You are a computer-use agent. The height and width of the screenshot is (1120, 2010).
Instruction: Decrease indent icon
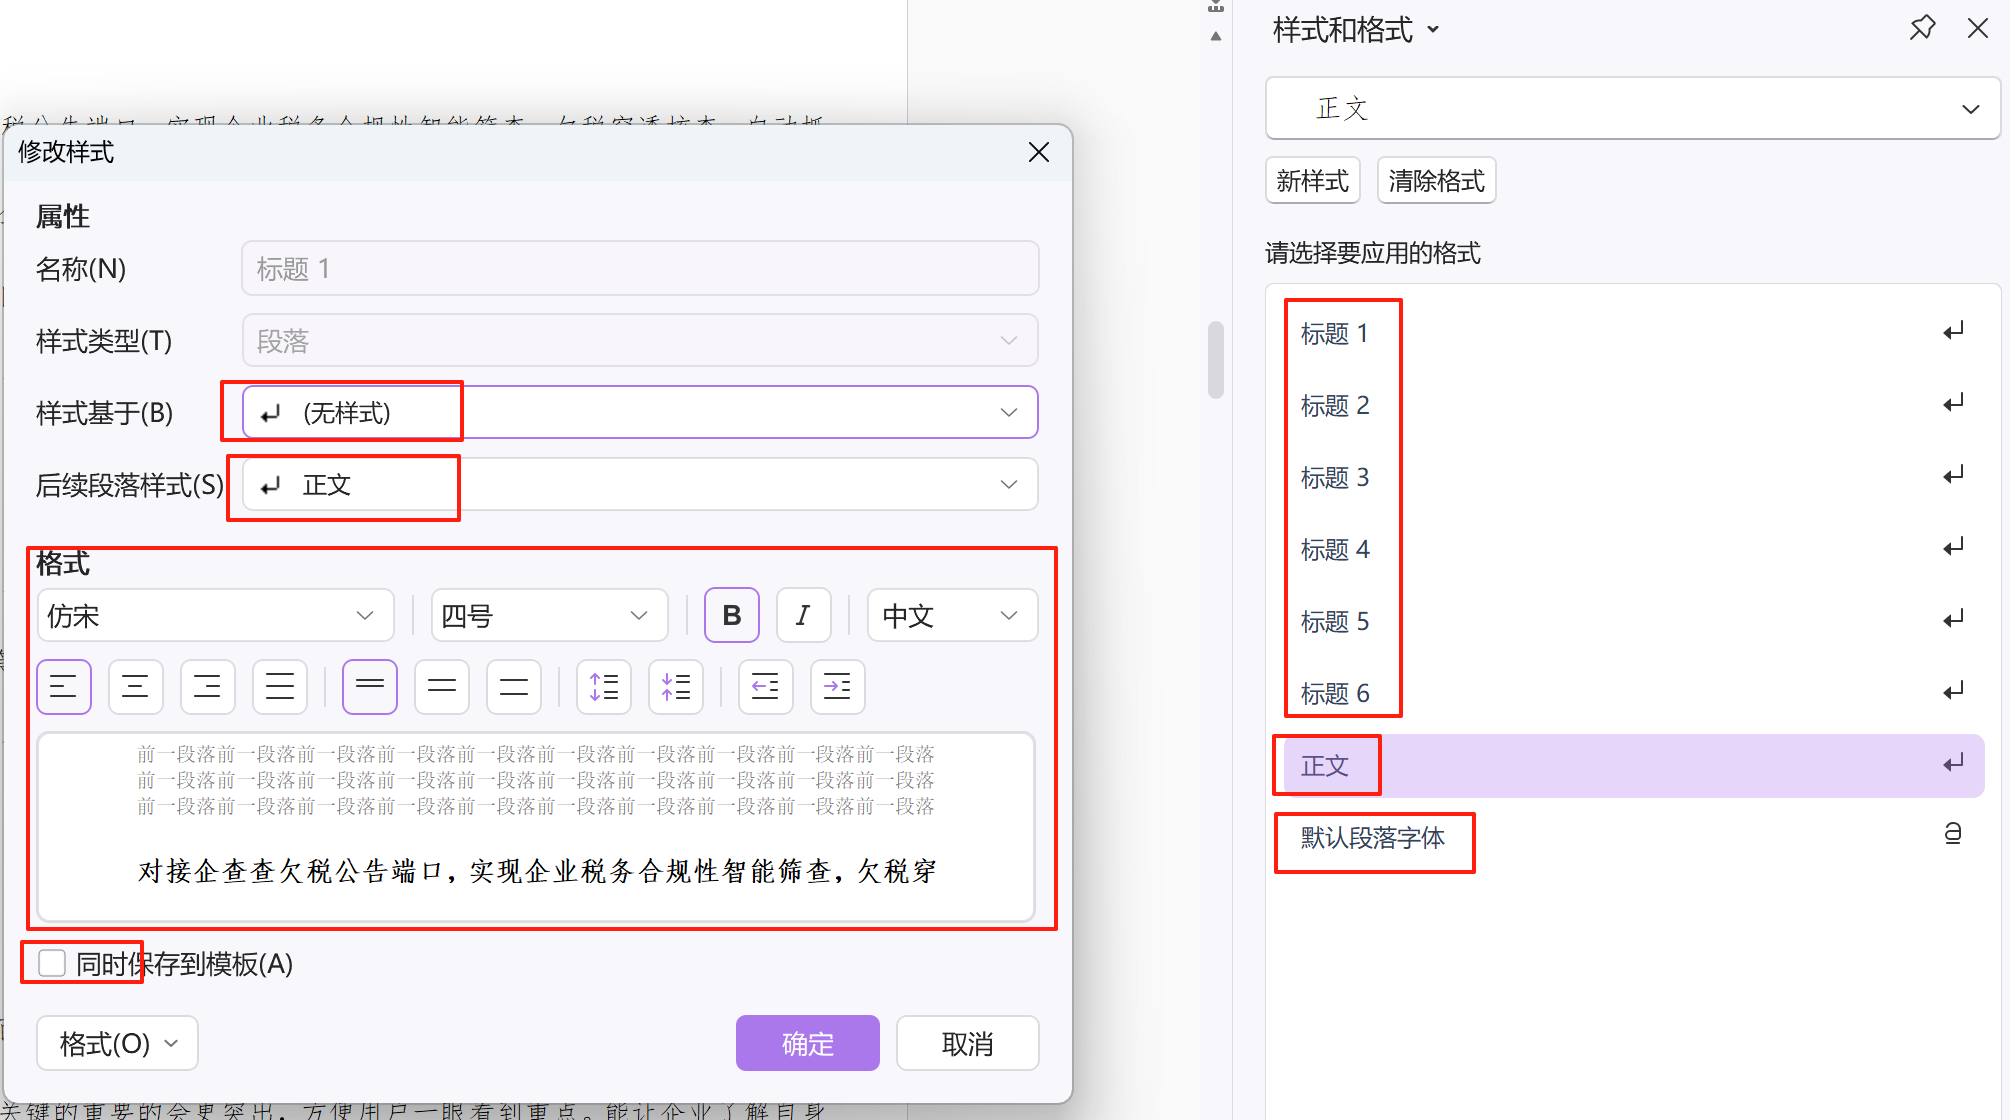click(765, 687)
